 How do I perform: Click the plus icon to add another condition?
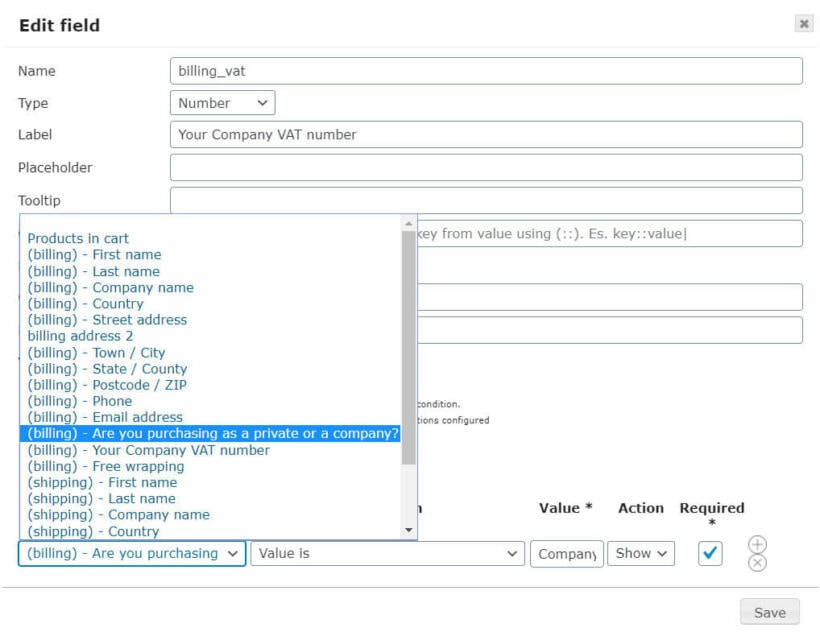point(758,544)
